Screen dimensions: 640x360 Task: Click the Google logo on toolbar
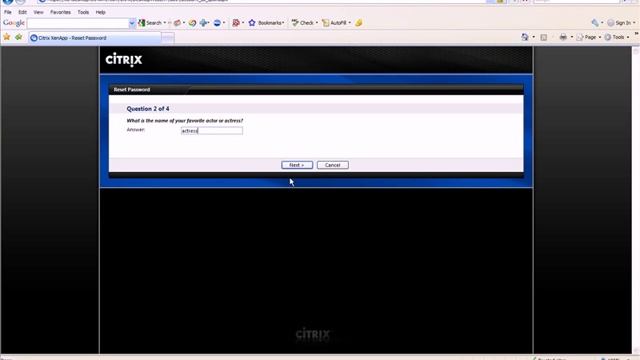point(14,23)
